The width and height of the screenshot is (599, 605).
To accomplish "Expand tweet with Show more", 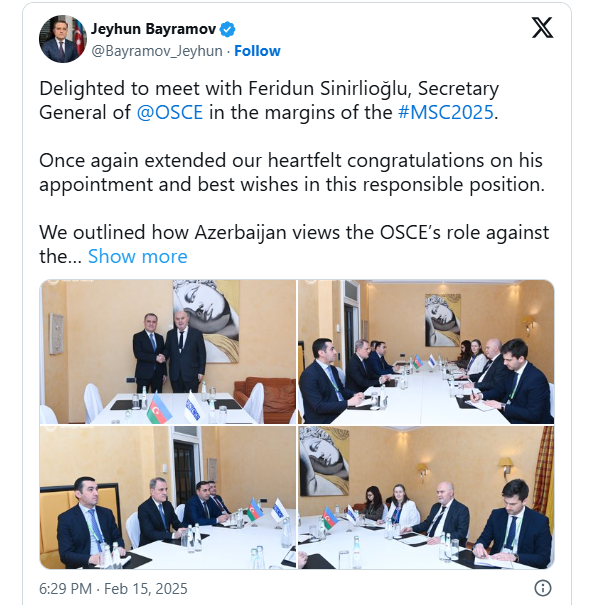I will [138, 256].
